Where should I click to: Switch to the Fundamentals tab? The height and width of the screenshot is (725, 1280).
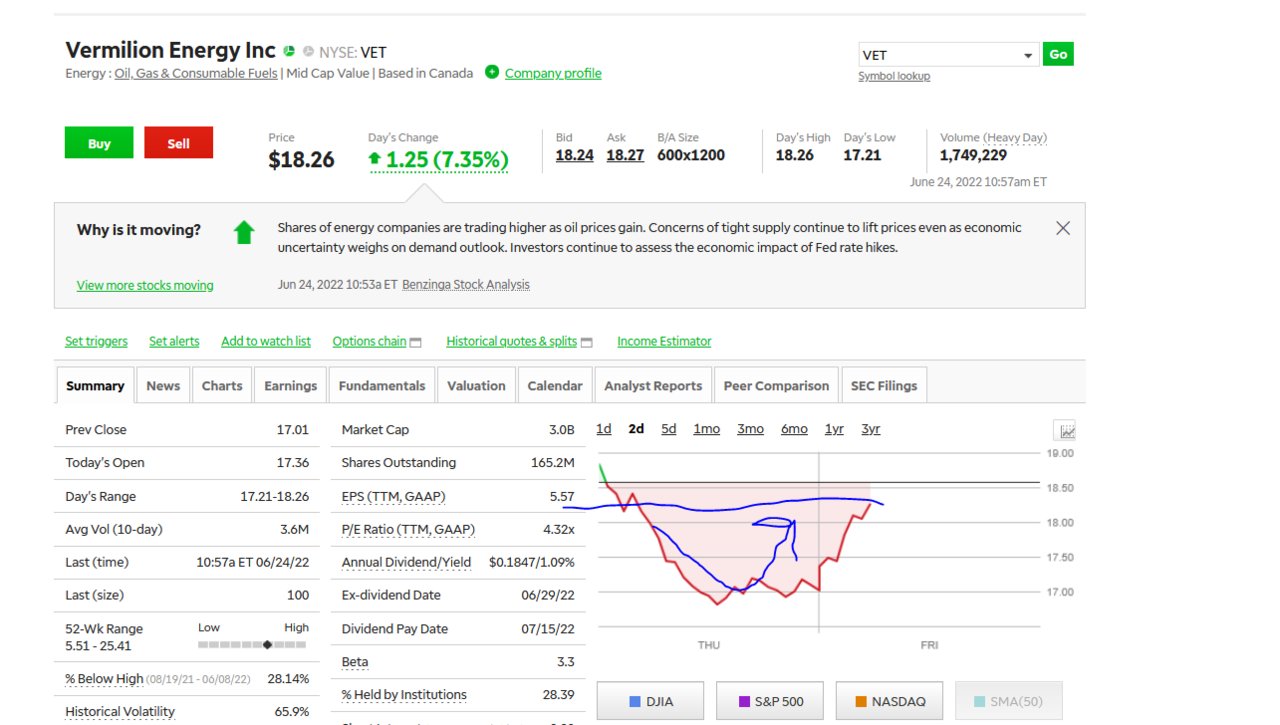tap(382, 385)
